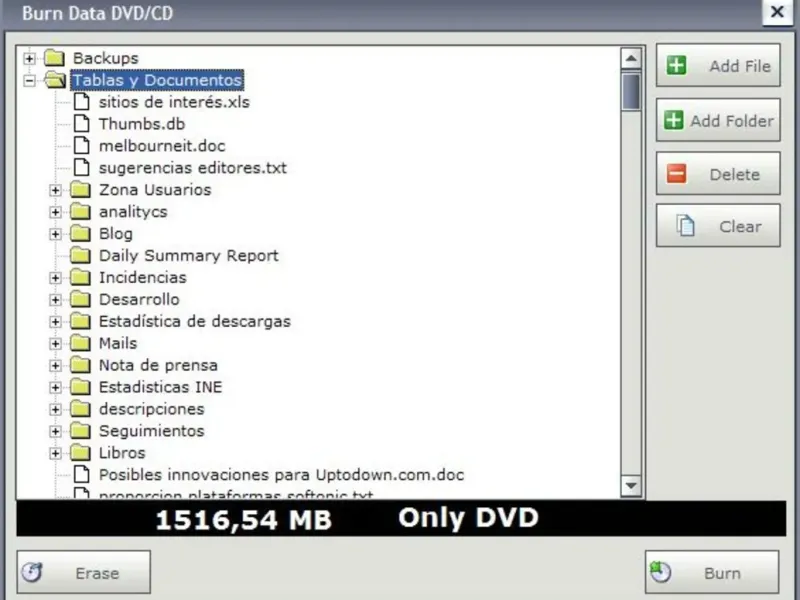800x600 pixels.
Task: Expand the Nota de prensa node
Action: tap(55, 366)
